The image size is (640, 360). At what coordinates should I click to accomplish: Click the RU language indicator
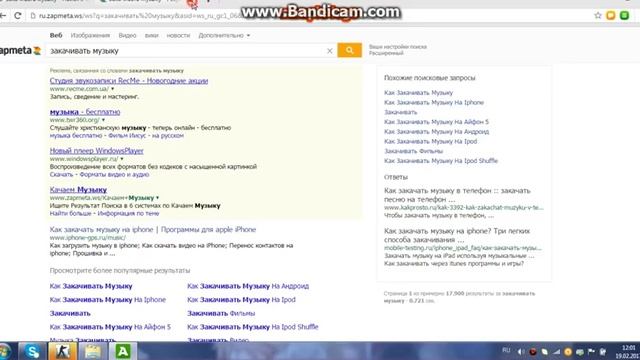point(506,350)
